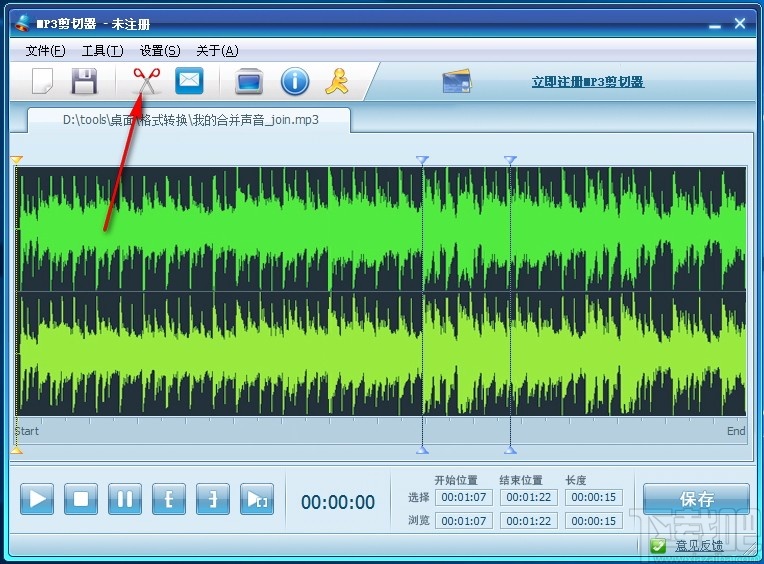
Task: Play the selected segment button
Action: click(257, 499)
